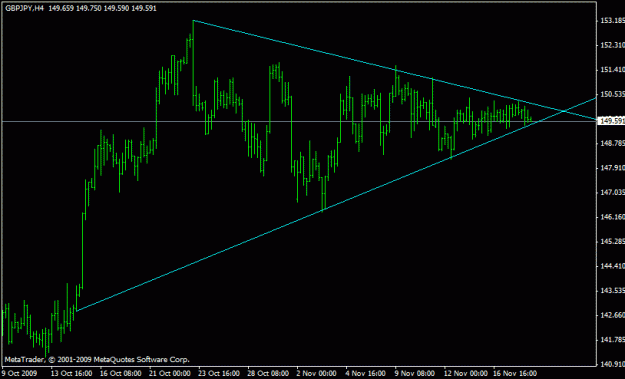
Task: Click the 152.310 price axis label
Action: coord(612,45)
